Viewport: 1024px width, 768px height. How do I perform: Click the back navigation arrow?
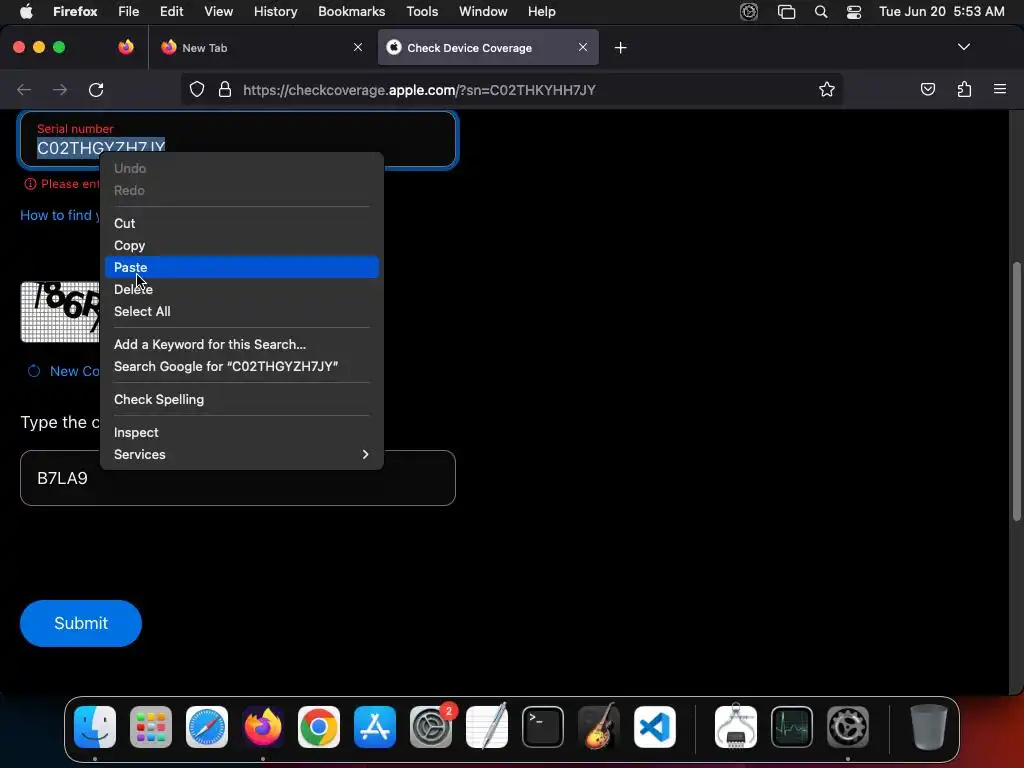[x=24, y=89]
